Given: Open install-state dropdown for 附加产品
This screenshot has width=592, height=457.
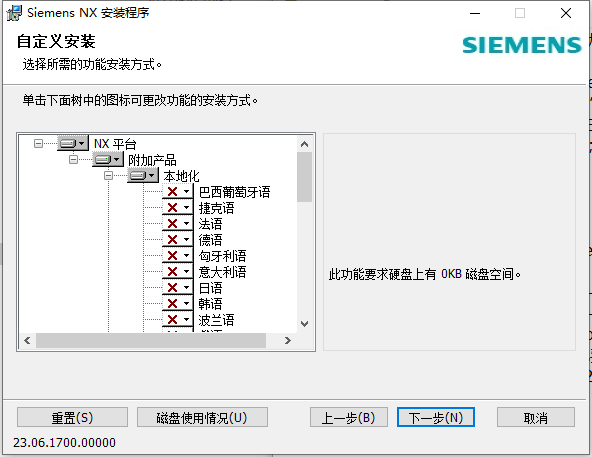Looking at the screenshot, I should [x=108, y=159].
